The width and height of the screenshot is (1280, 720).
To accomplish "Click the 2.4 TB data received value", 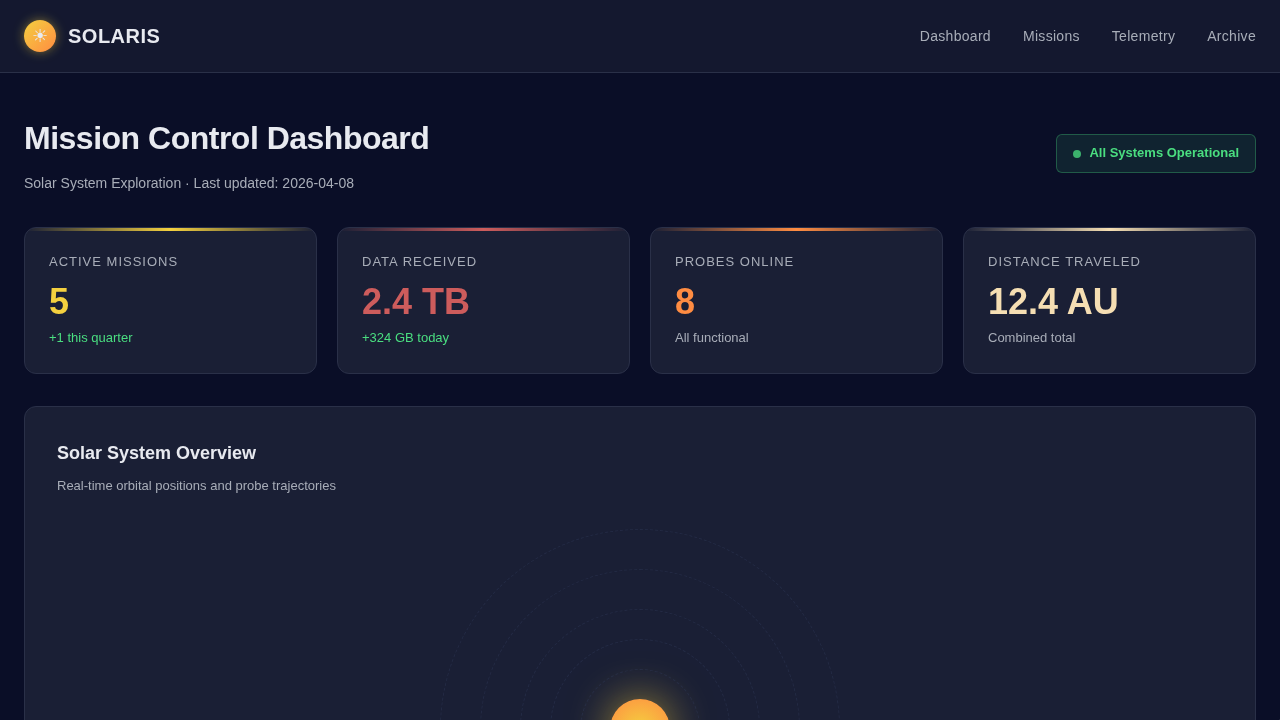I will (416, 302).
